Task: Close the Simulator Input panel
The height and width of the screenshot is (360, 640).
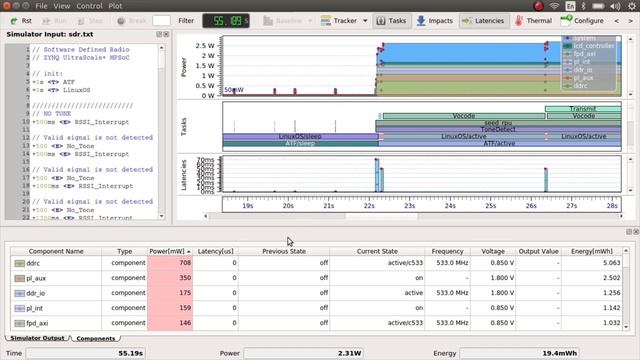Action: pyautogui.click(x=166, y=34)
